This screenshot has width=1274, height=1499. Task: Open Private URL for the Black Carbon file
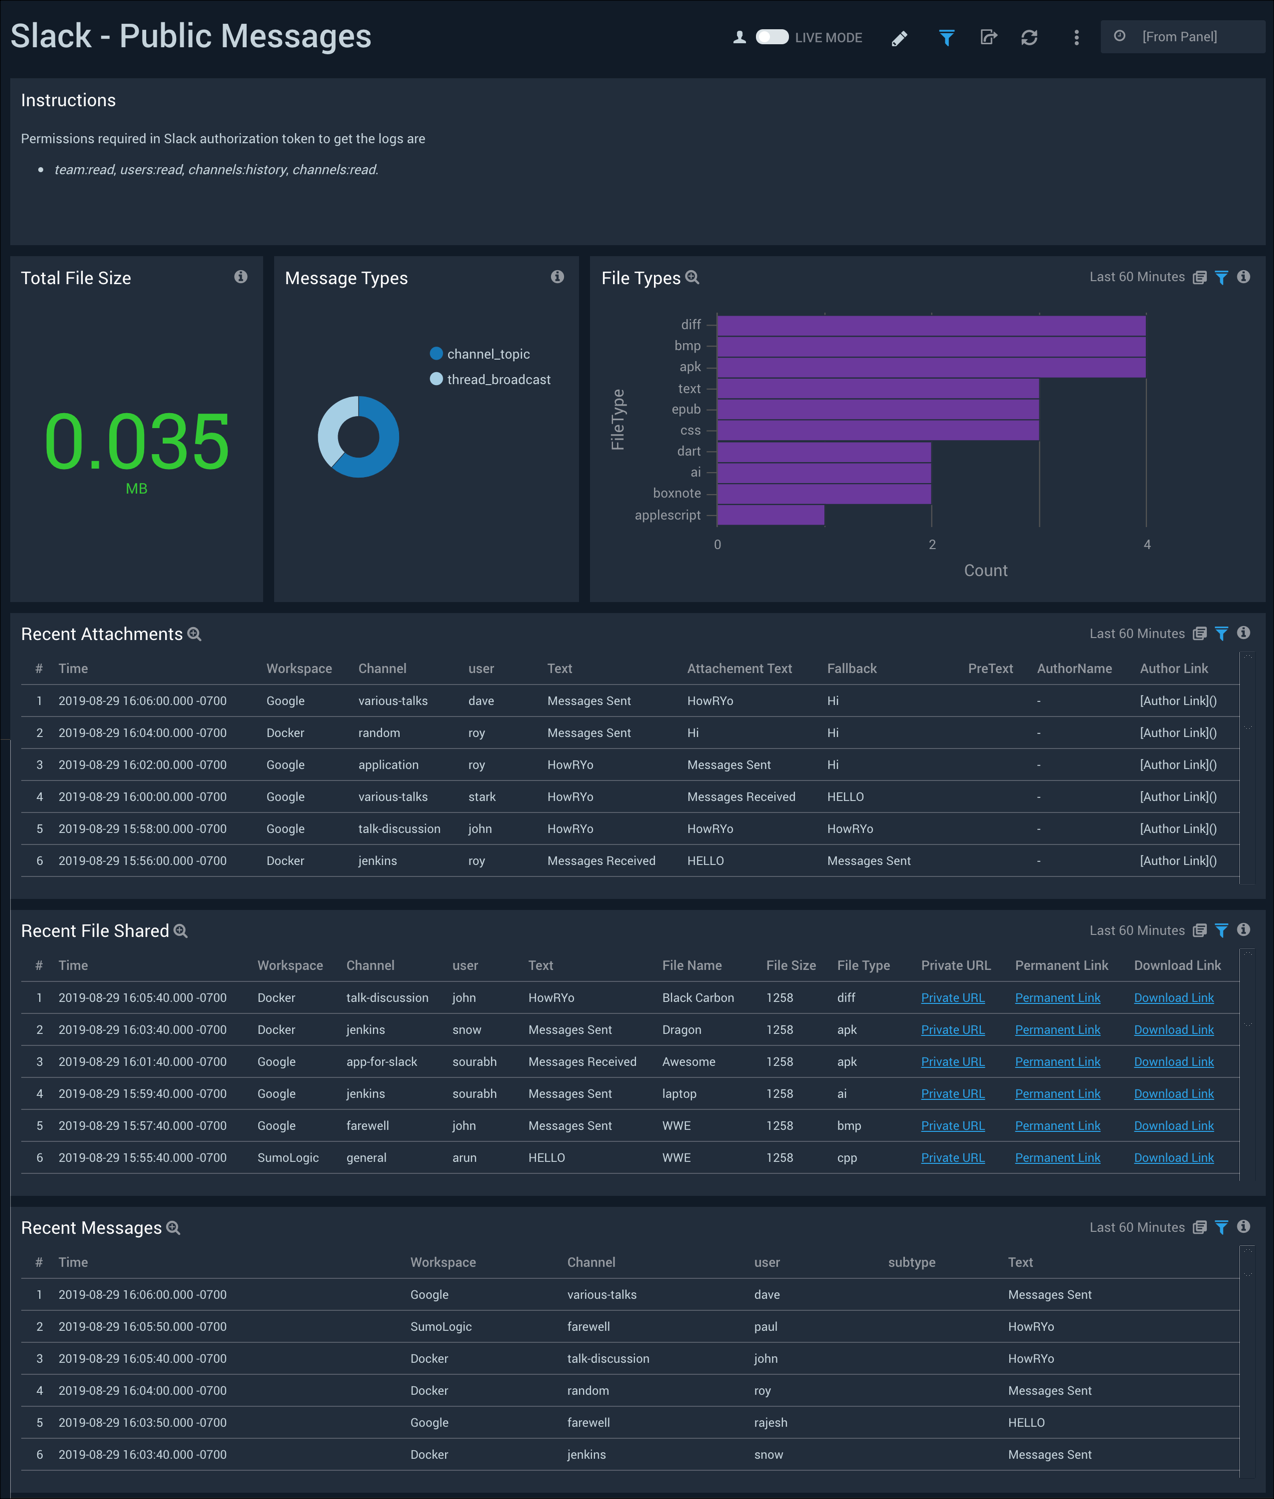coord(952,997)
